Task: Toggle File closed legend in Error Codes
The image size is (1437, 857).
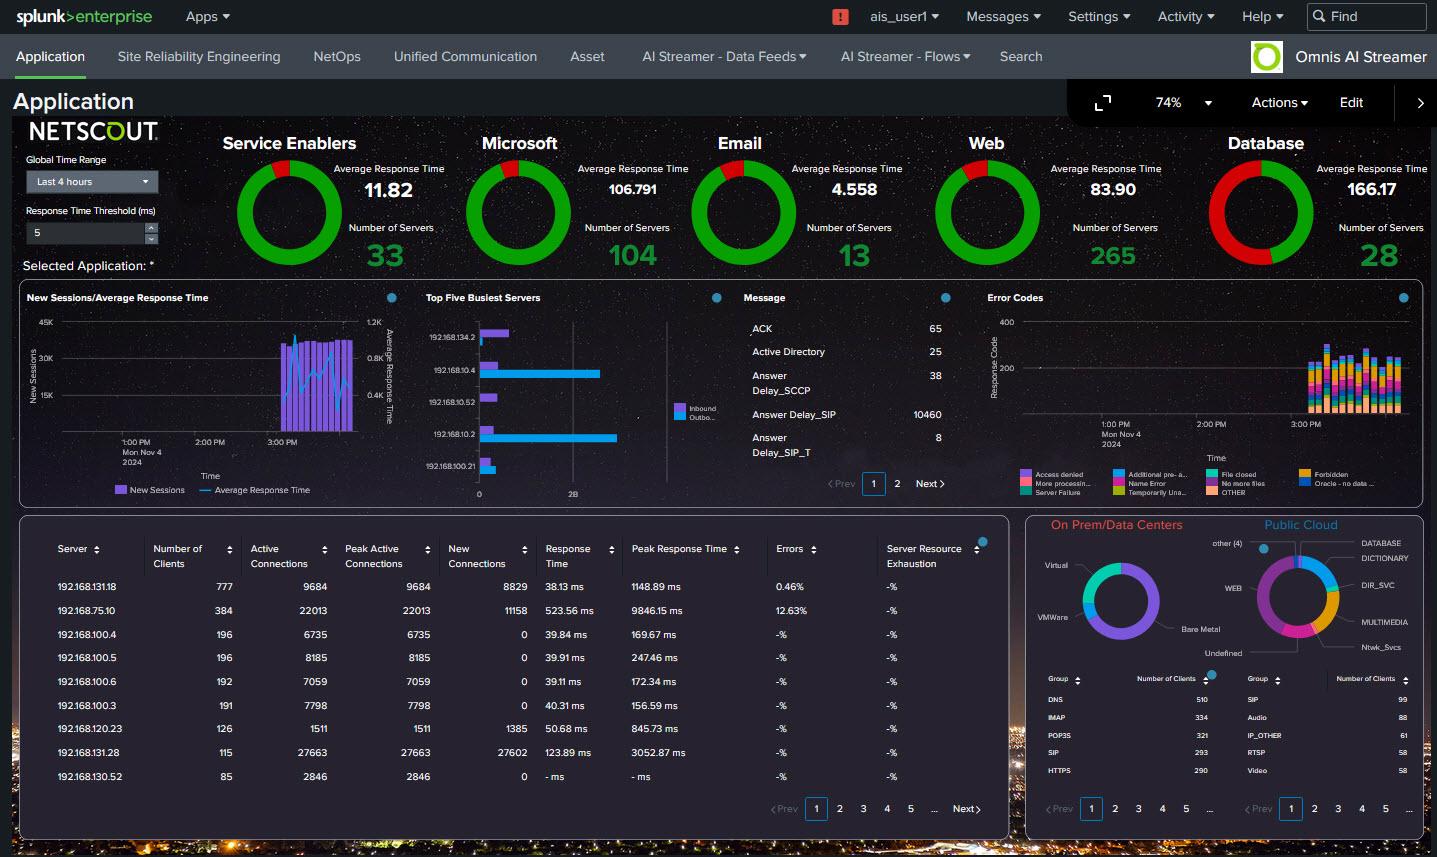Action: tap(1231, 474)
